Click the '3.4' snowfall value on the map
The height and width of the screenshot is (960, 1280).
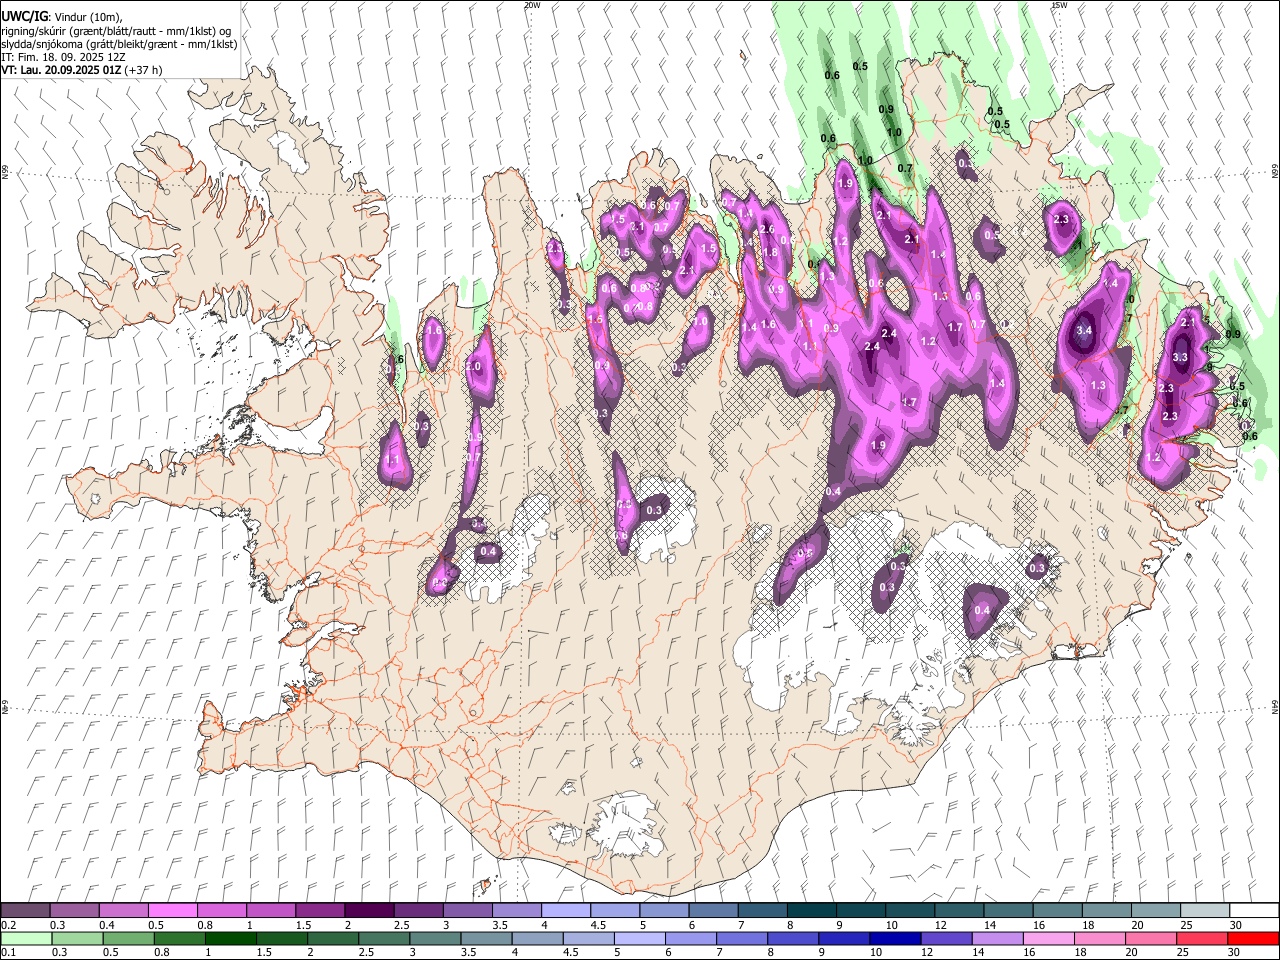pyautogui.click(x=1084, y=330)
